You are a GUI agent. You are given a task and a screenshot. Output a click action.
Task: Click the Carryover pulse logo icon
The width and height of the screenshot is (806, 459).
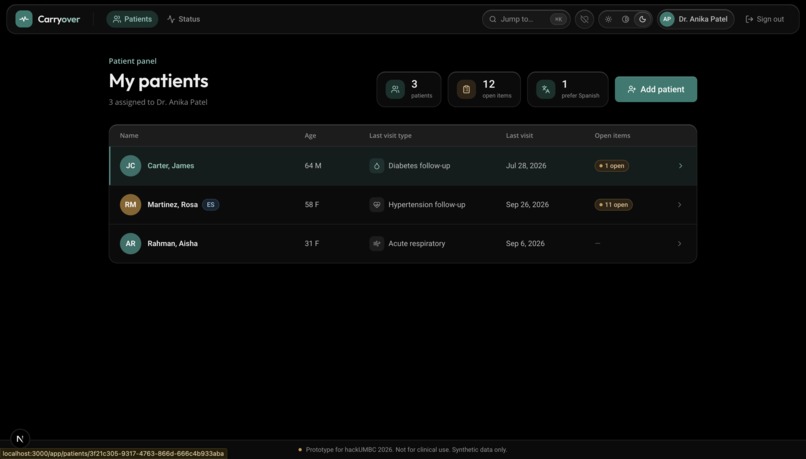coord(24,19)
